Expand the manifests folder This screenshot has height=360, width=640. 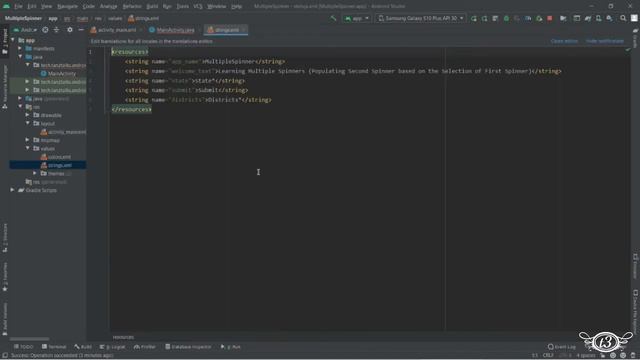tap(20, 48)
